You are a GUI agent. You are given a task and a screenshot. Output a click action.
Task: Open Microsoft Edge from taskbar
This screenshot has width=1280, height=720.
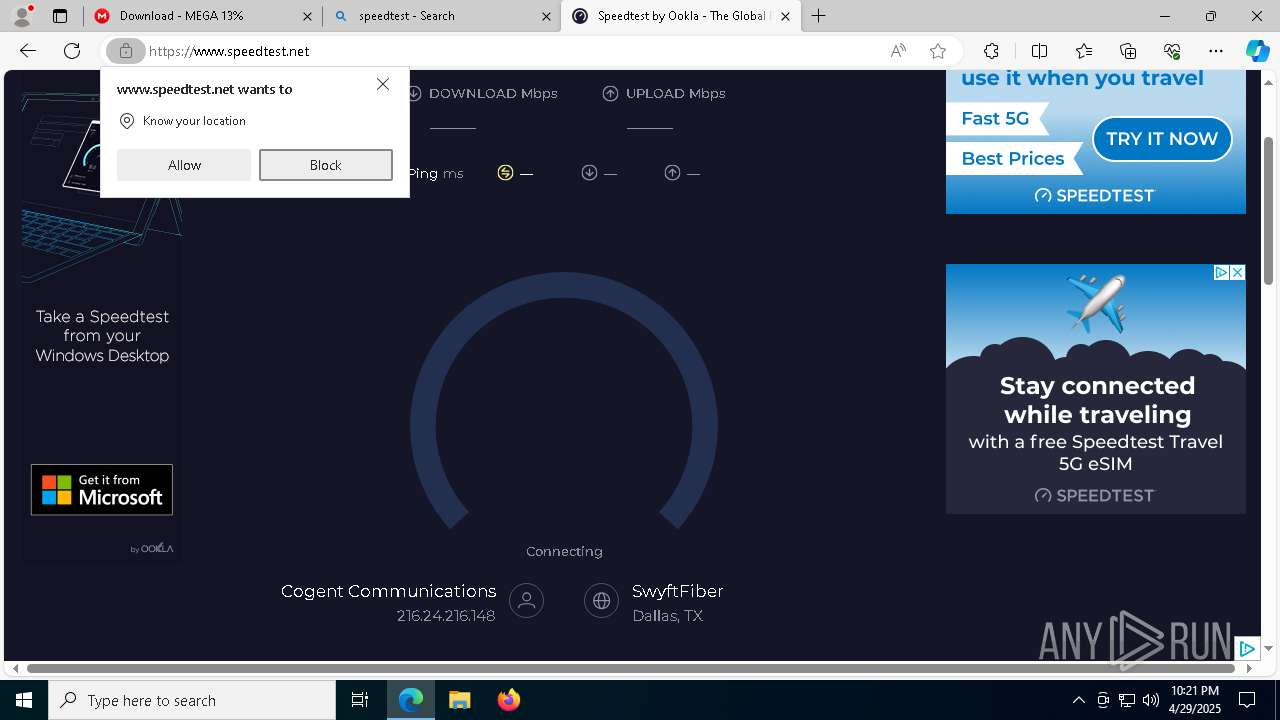(411, 700)
